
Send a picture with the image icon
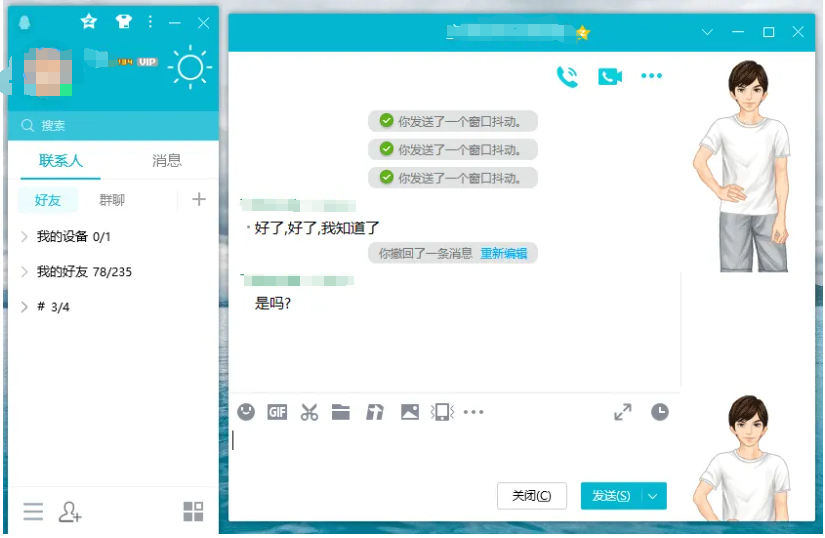tap(410, 412)
